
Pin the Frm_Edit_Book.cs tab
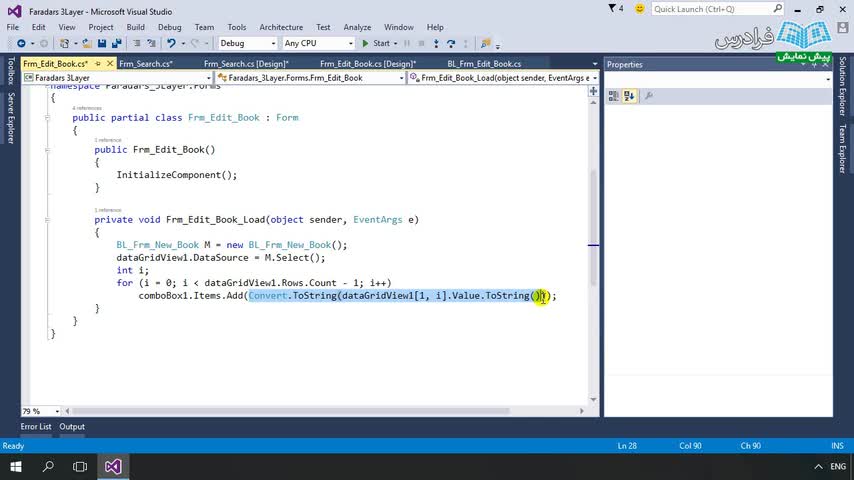tap(98, 64)
